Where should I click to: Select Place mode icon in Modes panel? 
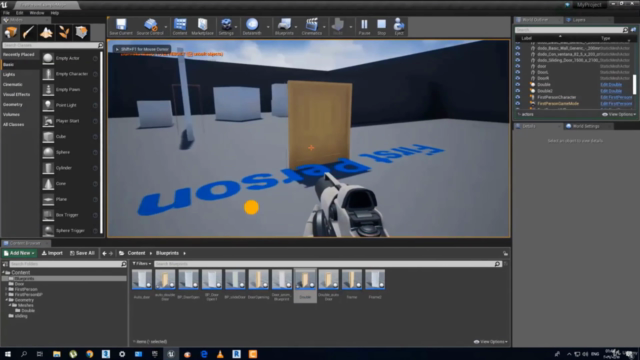11,32
